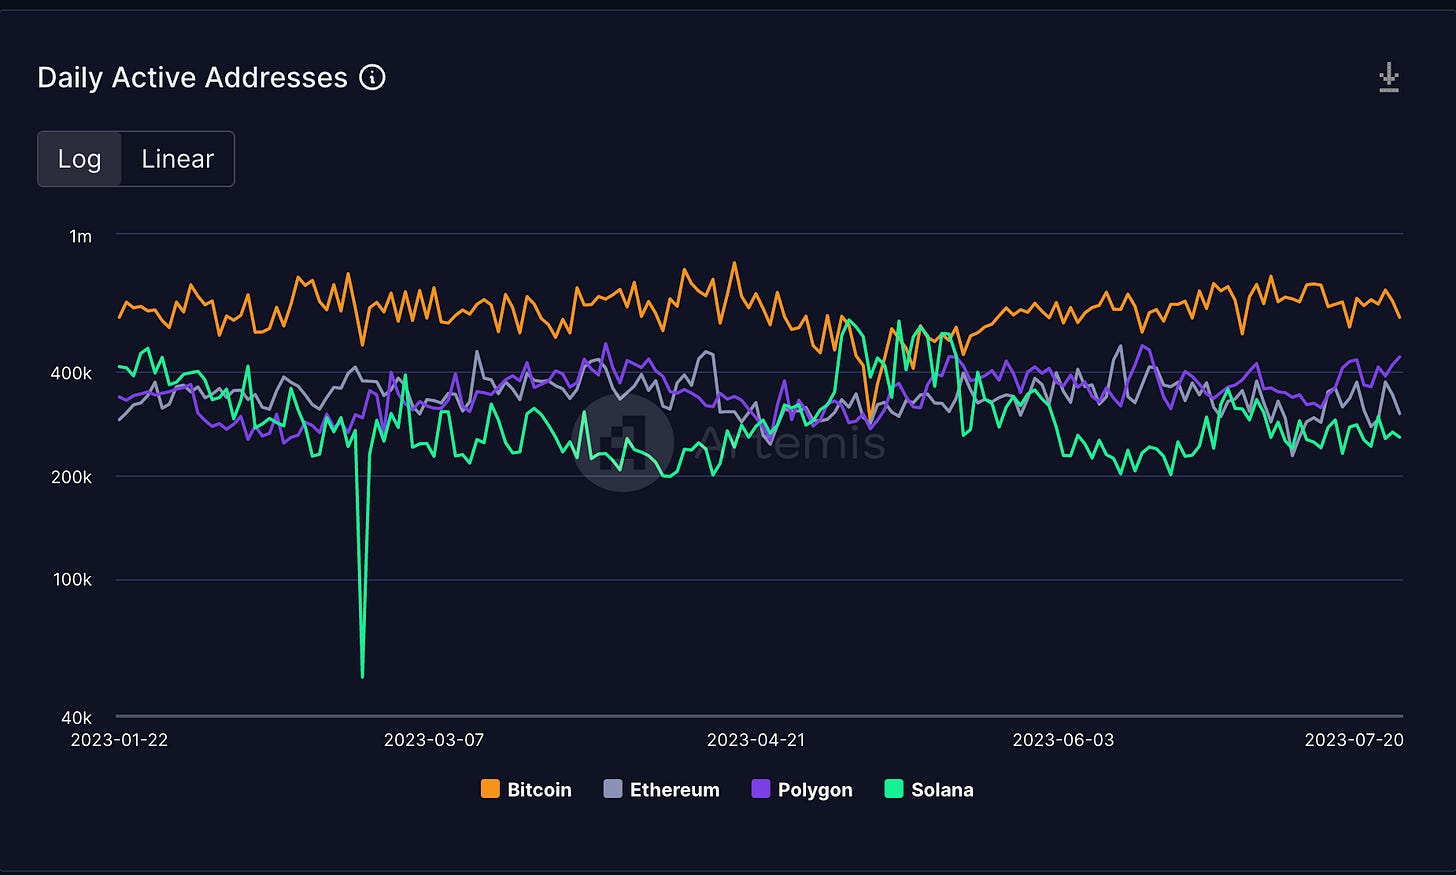
Task: Click the 2023-04-21 date label
Action: [x=756, y=740]
